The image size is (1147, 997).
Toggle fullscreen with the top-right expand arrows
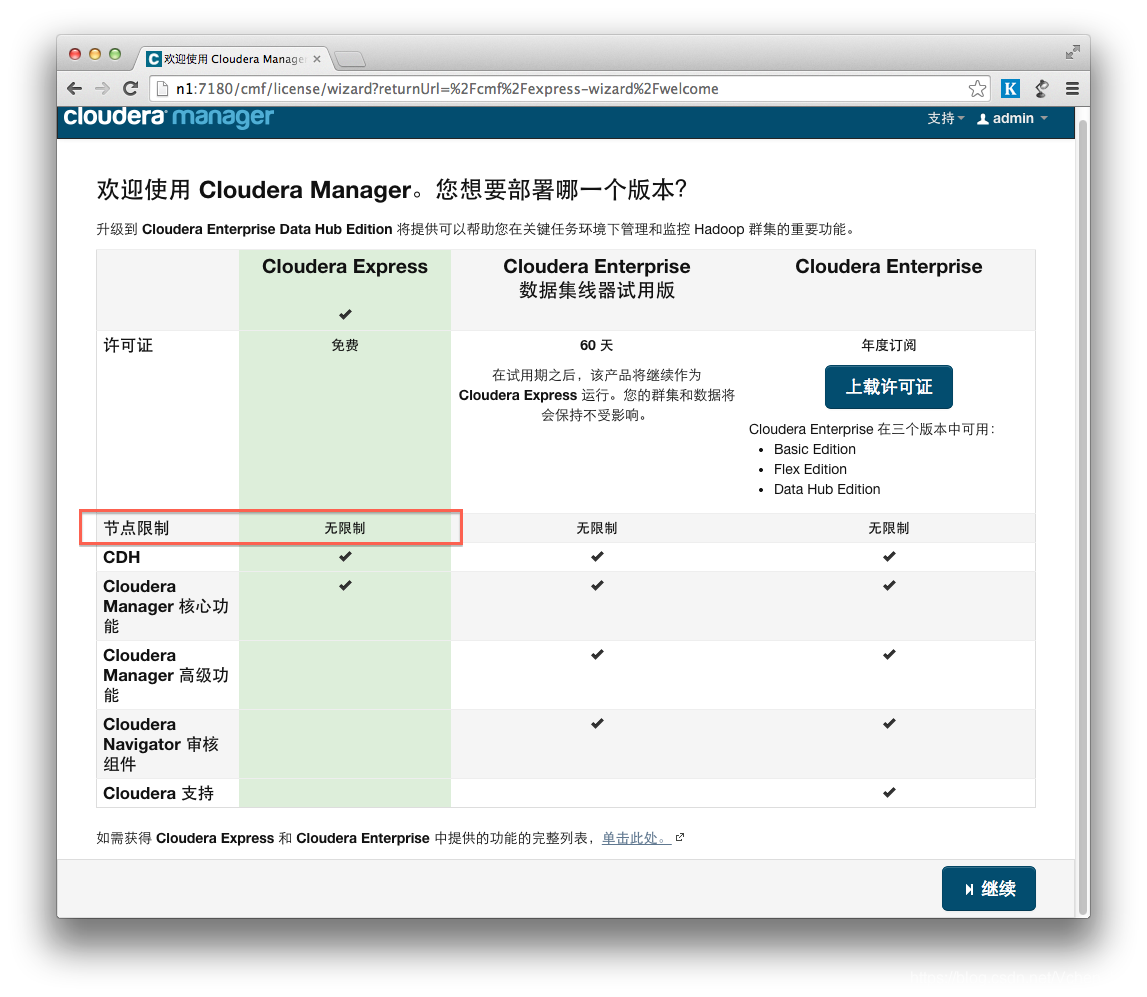point(1072,52)
